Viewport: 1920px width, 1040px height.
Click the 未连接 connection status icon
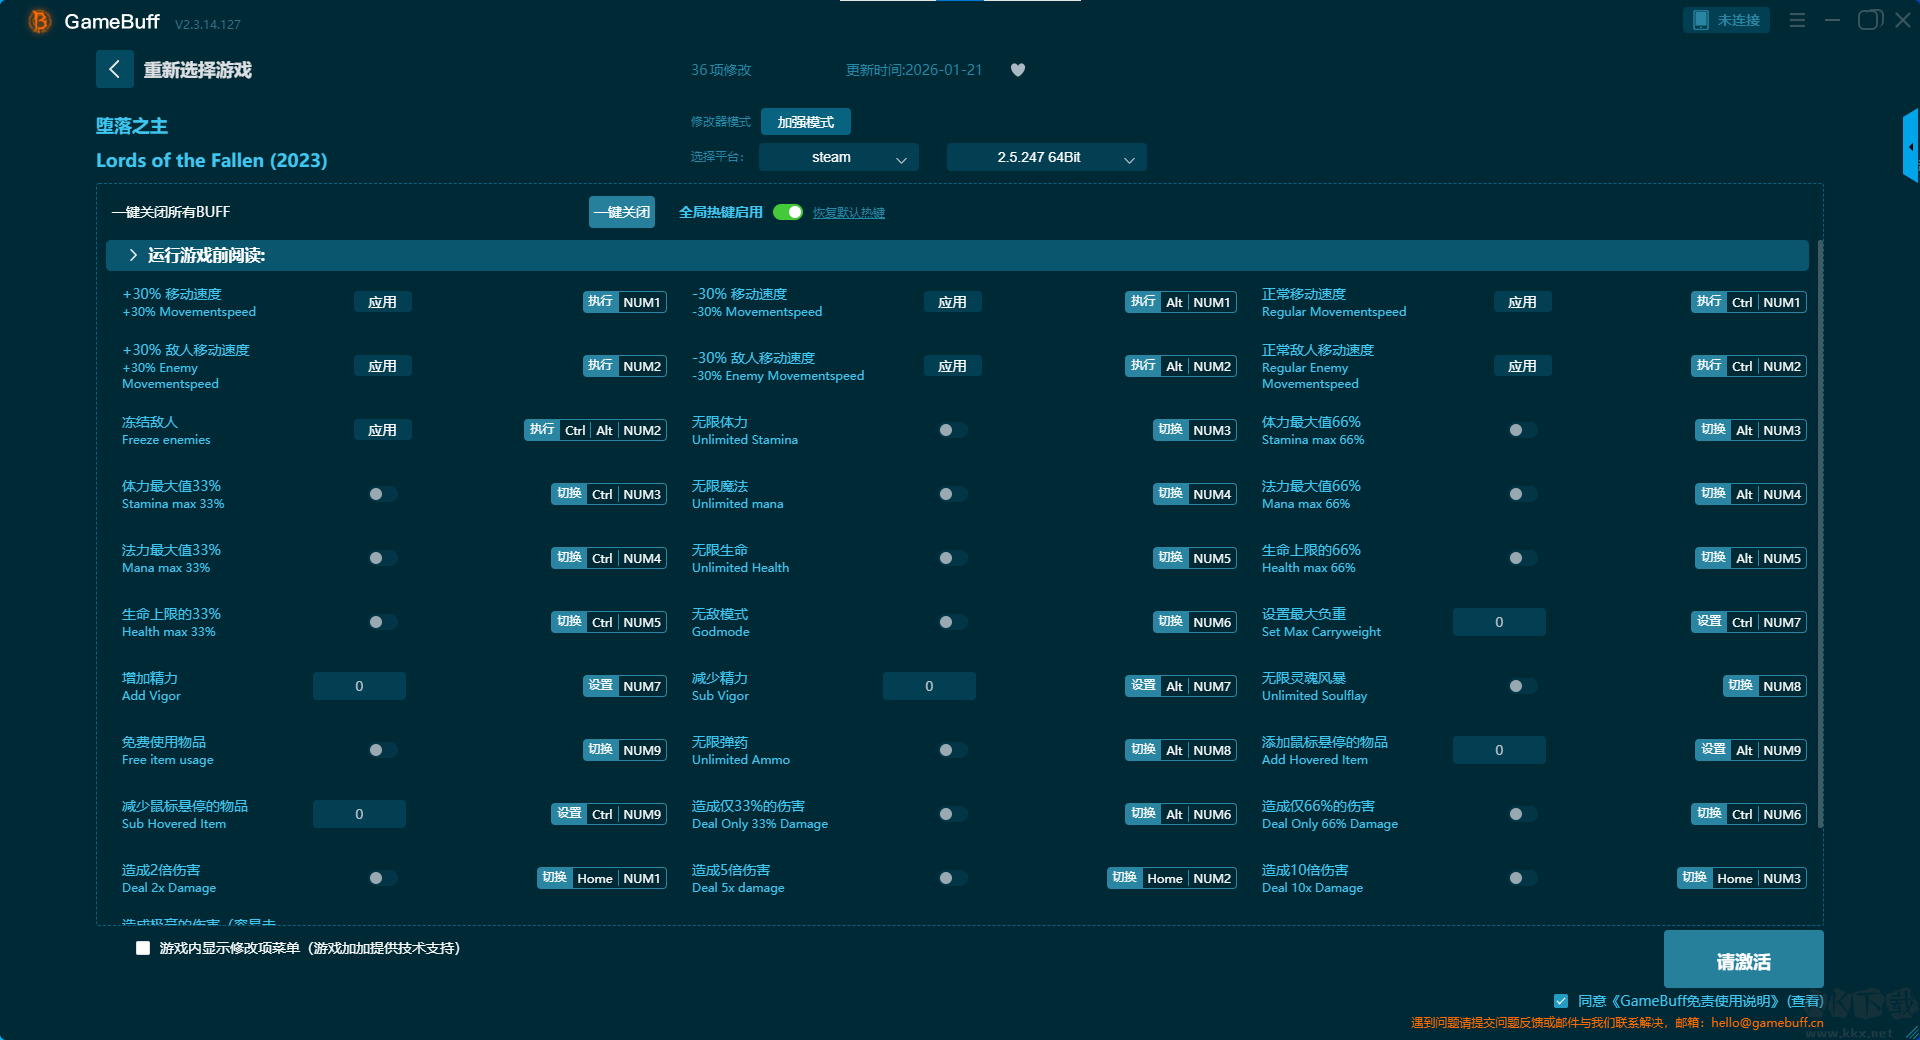(1725, 20)
